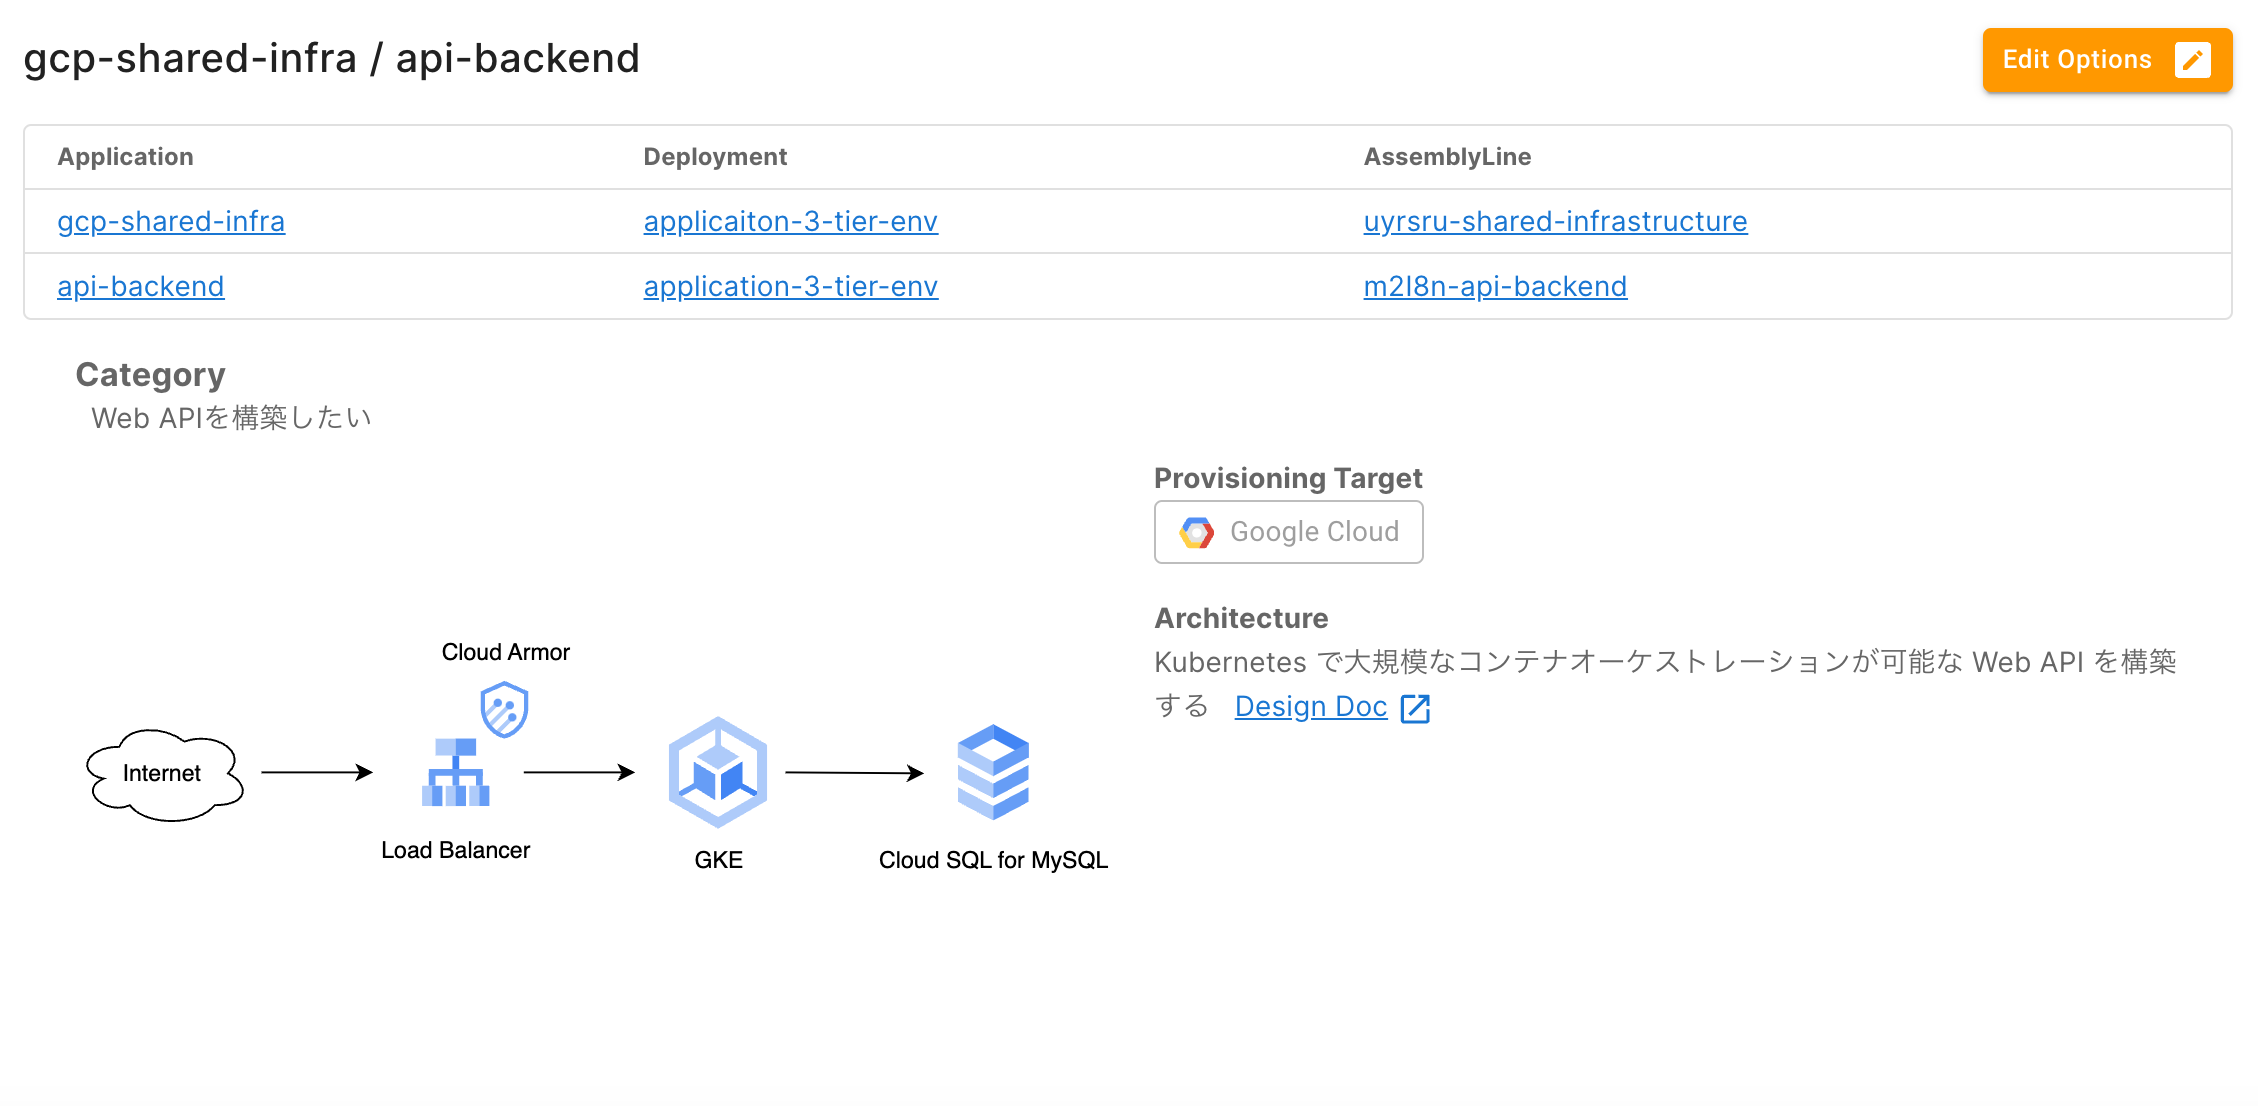Click the Application column header

pos(125,157)
